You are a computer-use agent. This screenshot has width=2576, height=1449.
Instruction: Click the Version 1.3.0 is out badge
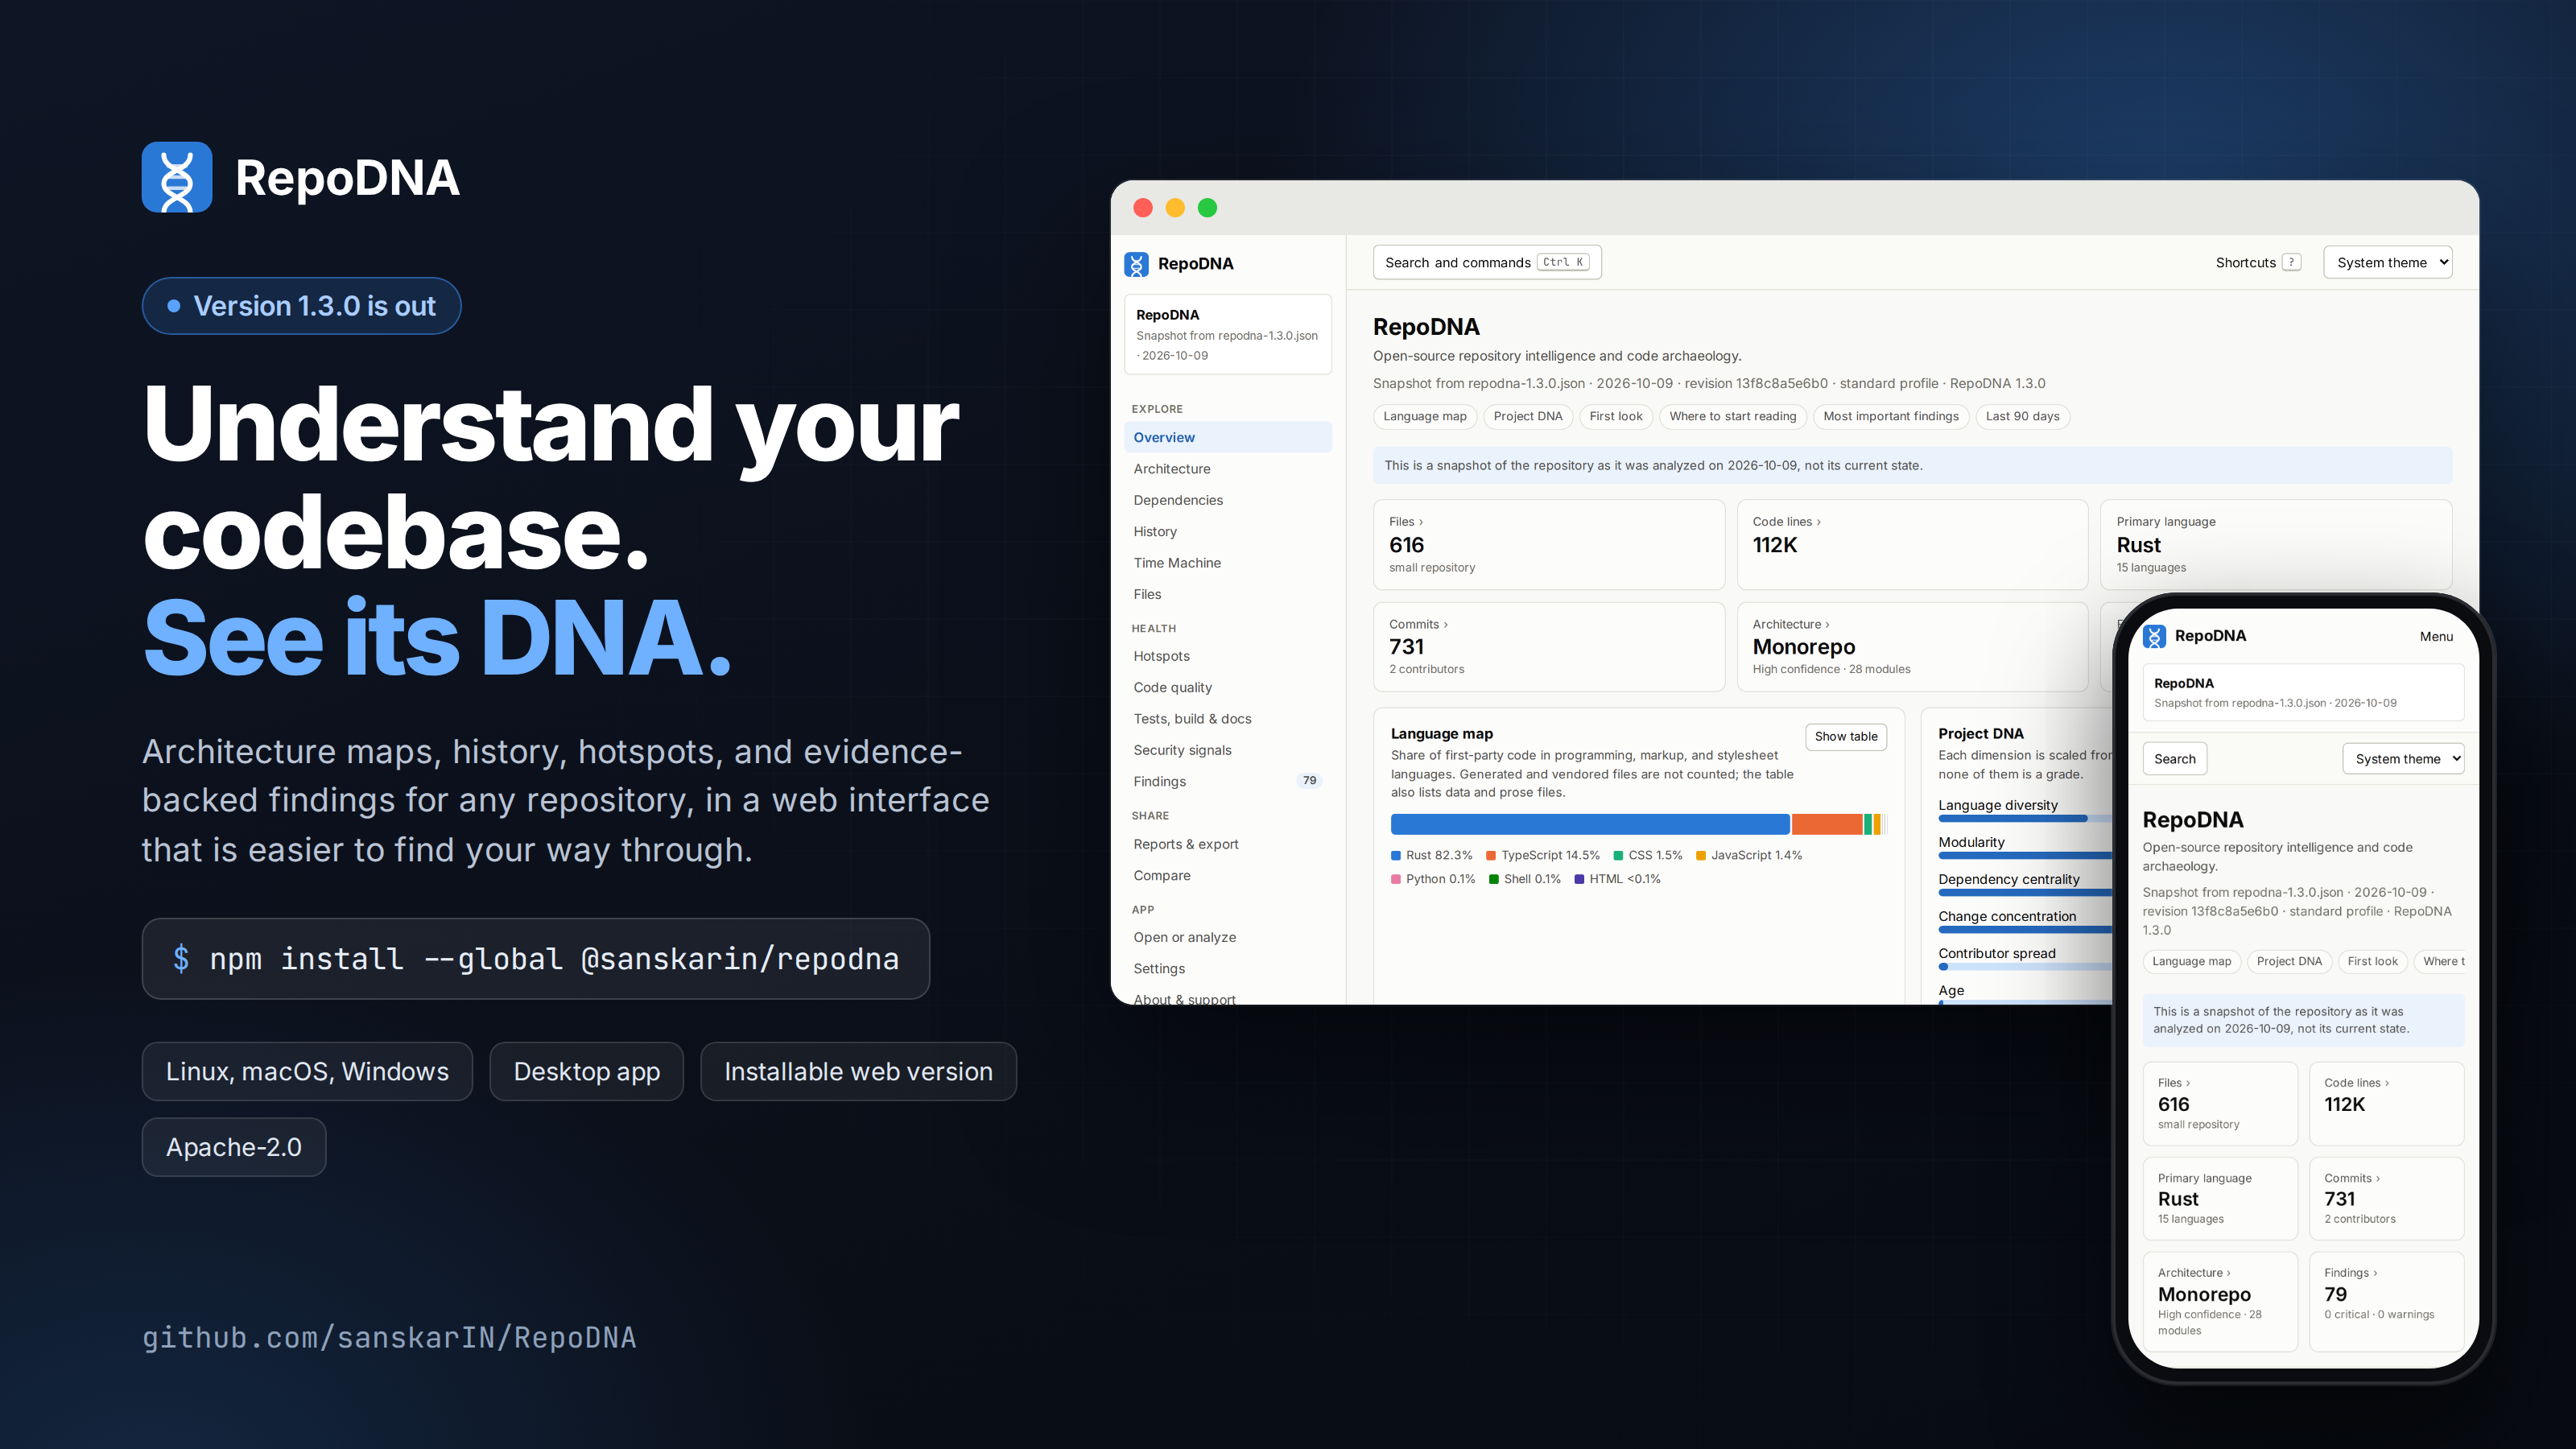[x=301, y=306]
